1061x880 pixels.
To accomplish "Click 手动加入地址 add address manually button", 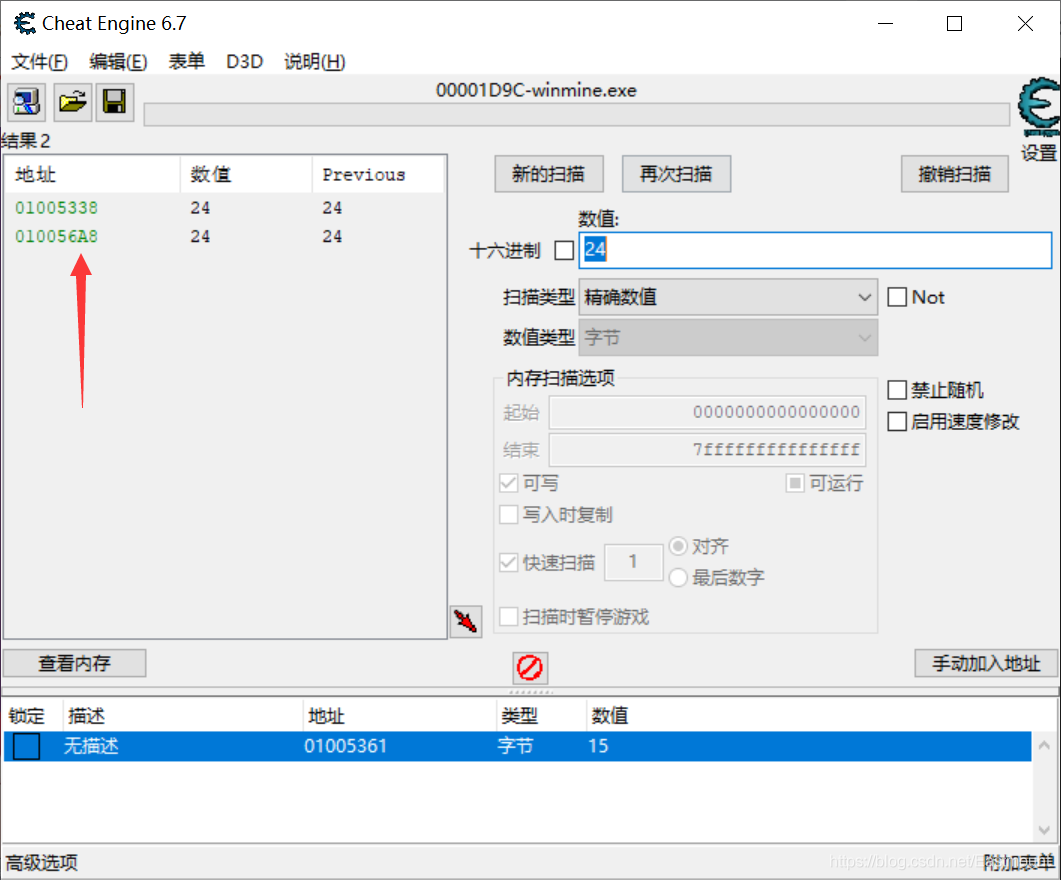I will (986, 663).
